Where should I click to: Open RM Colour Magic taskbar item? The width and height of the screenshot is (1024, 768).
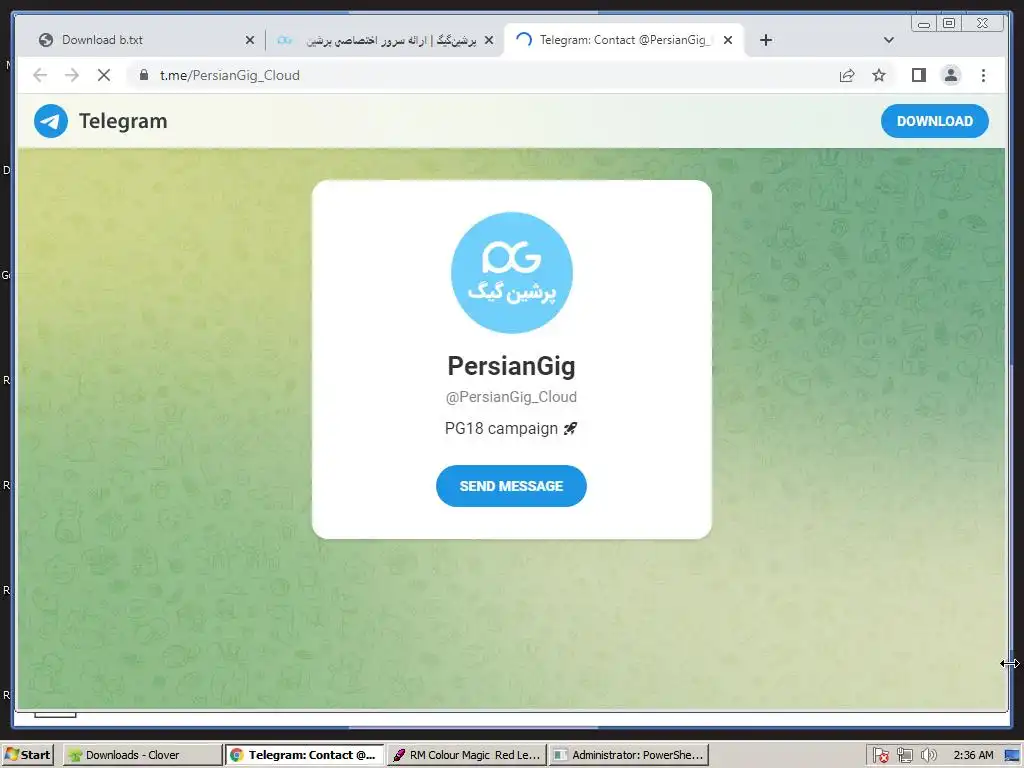click(x=466, y=755)
